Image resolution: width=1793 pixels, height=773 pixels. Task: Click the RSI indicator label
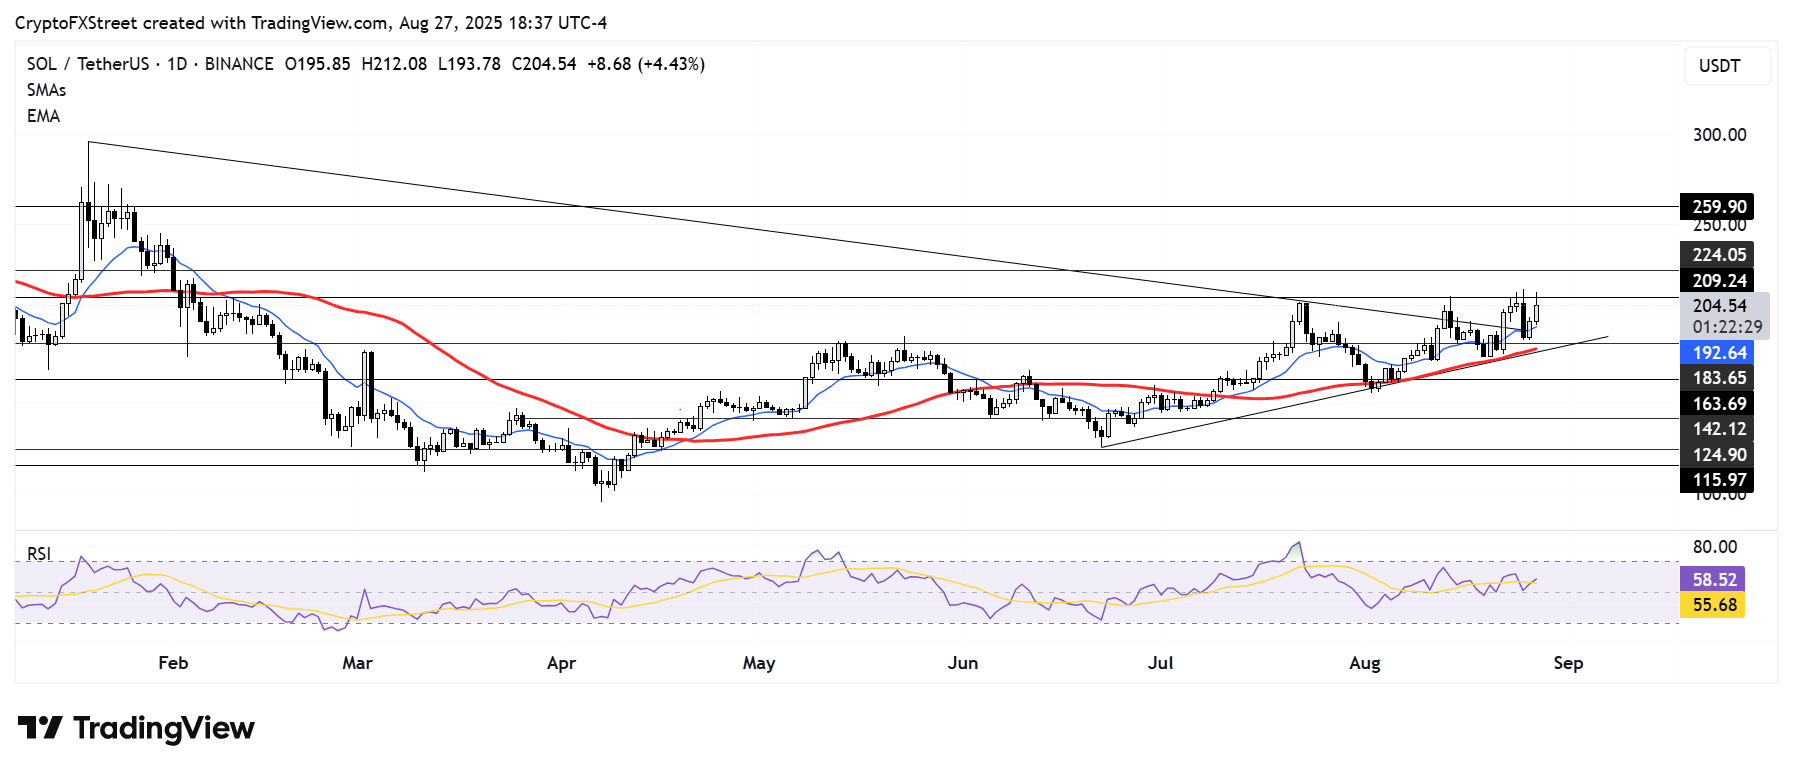39,554
